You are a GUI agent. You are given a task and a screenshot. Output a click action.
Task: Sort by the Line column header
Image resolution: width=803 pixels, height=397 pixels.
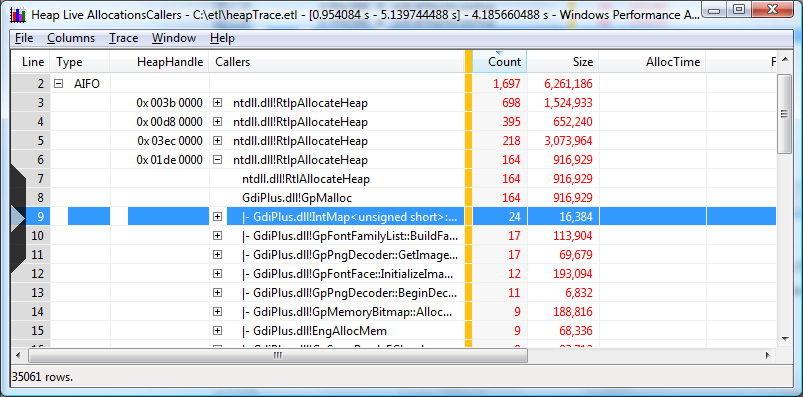[x=31, y=62]
